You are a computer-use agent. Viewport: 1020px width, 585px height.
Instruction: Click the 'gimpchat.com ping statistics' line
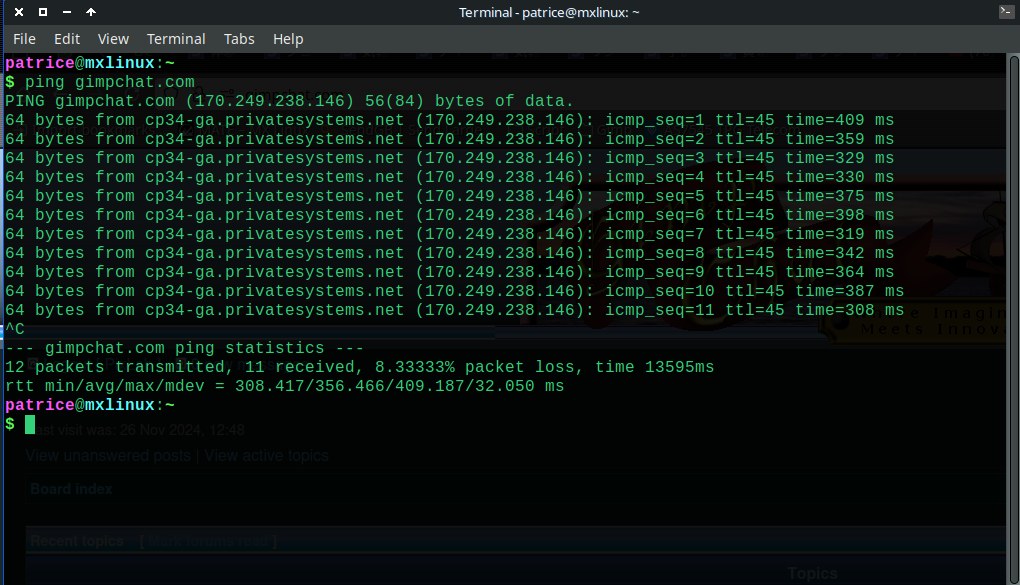click(x=184, y=348)
